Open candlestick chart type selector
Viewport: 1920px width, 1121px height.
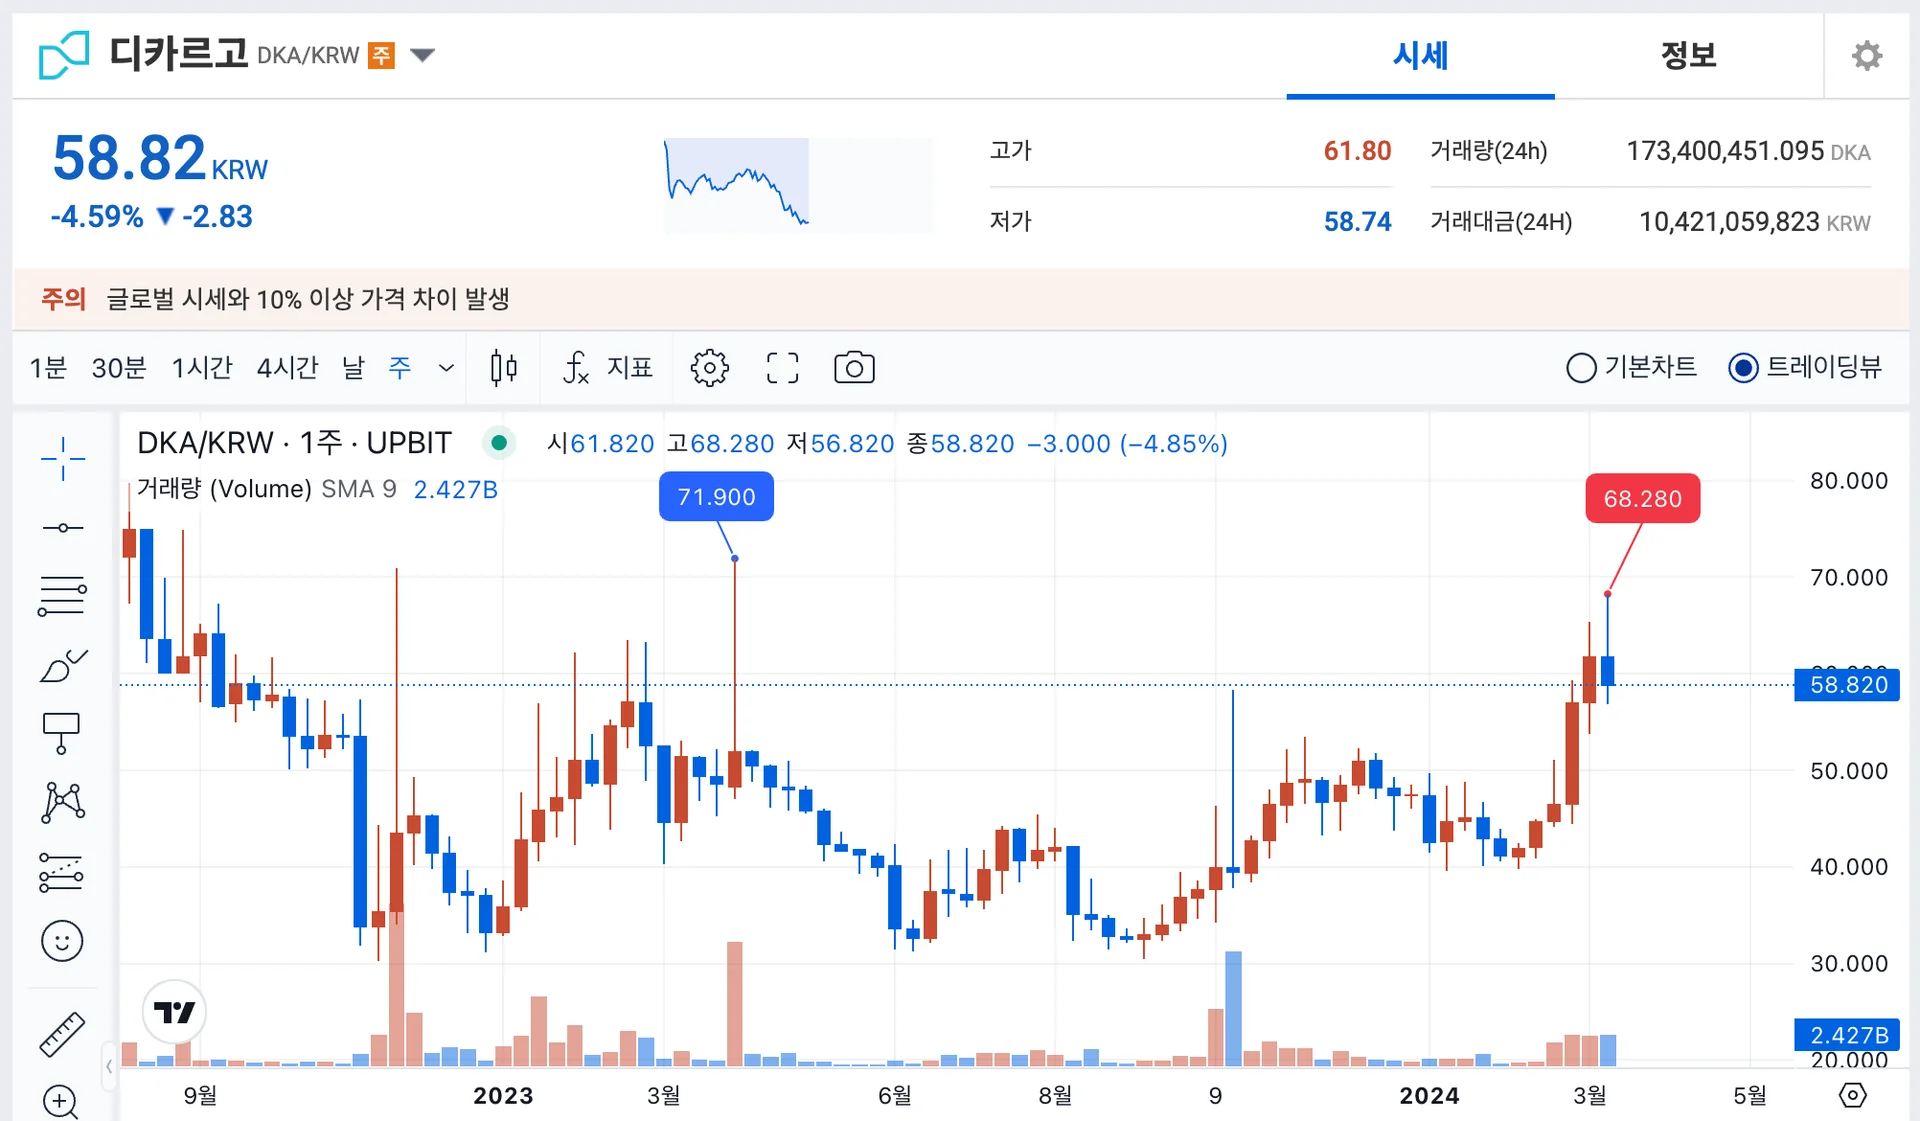click(504, 368)
